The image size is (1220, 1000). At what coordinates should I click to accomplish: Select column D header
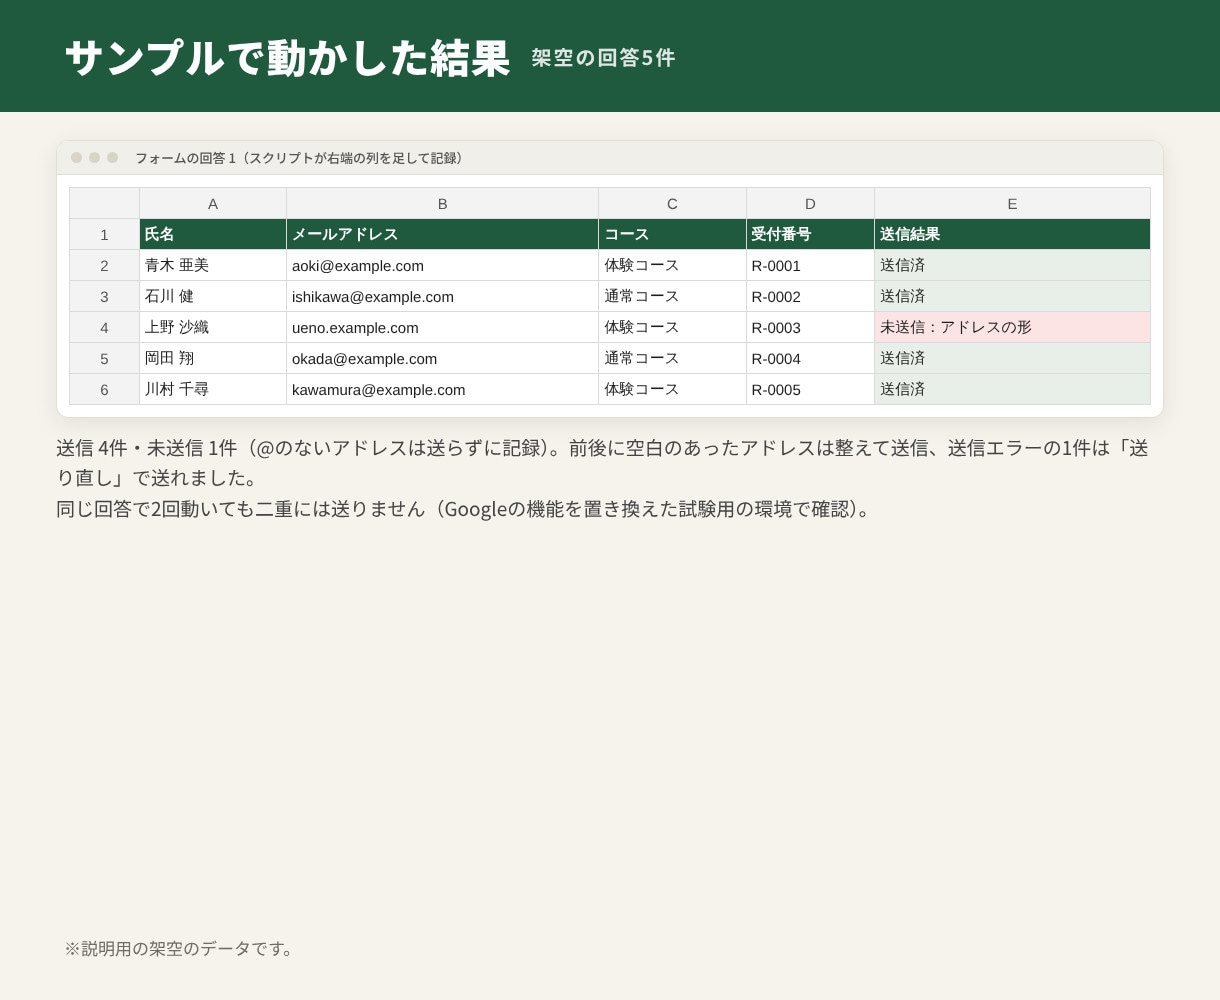(x=811, y=203)
